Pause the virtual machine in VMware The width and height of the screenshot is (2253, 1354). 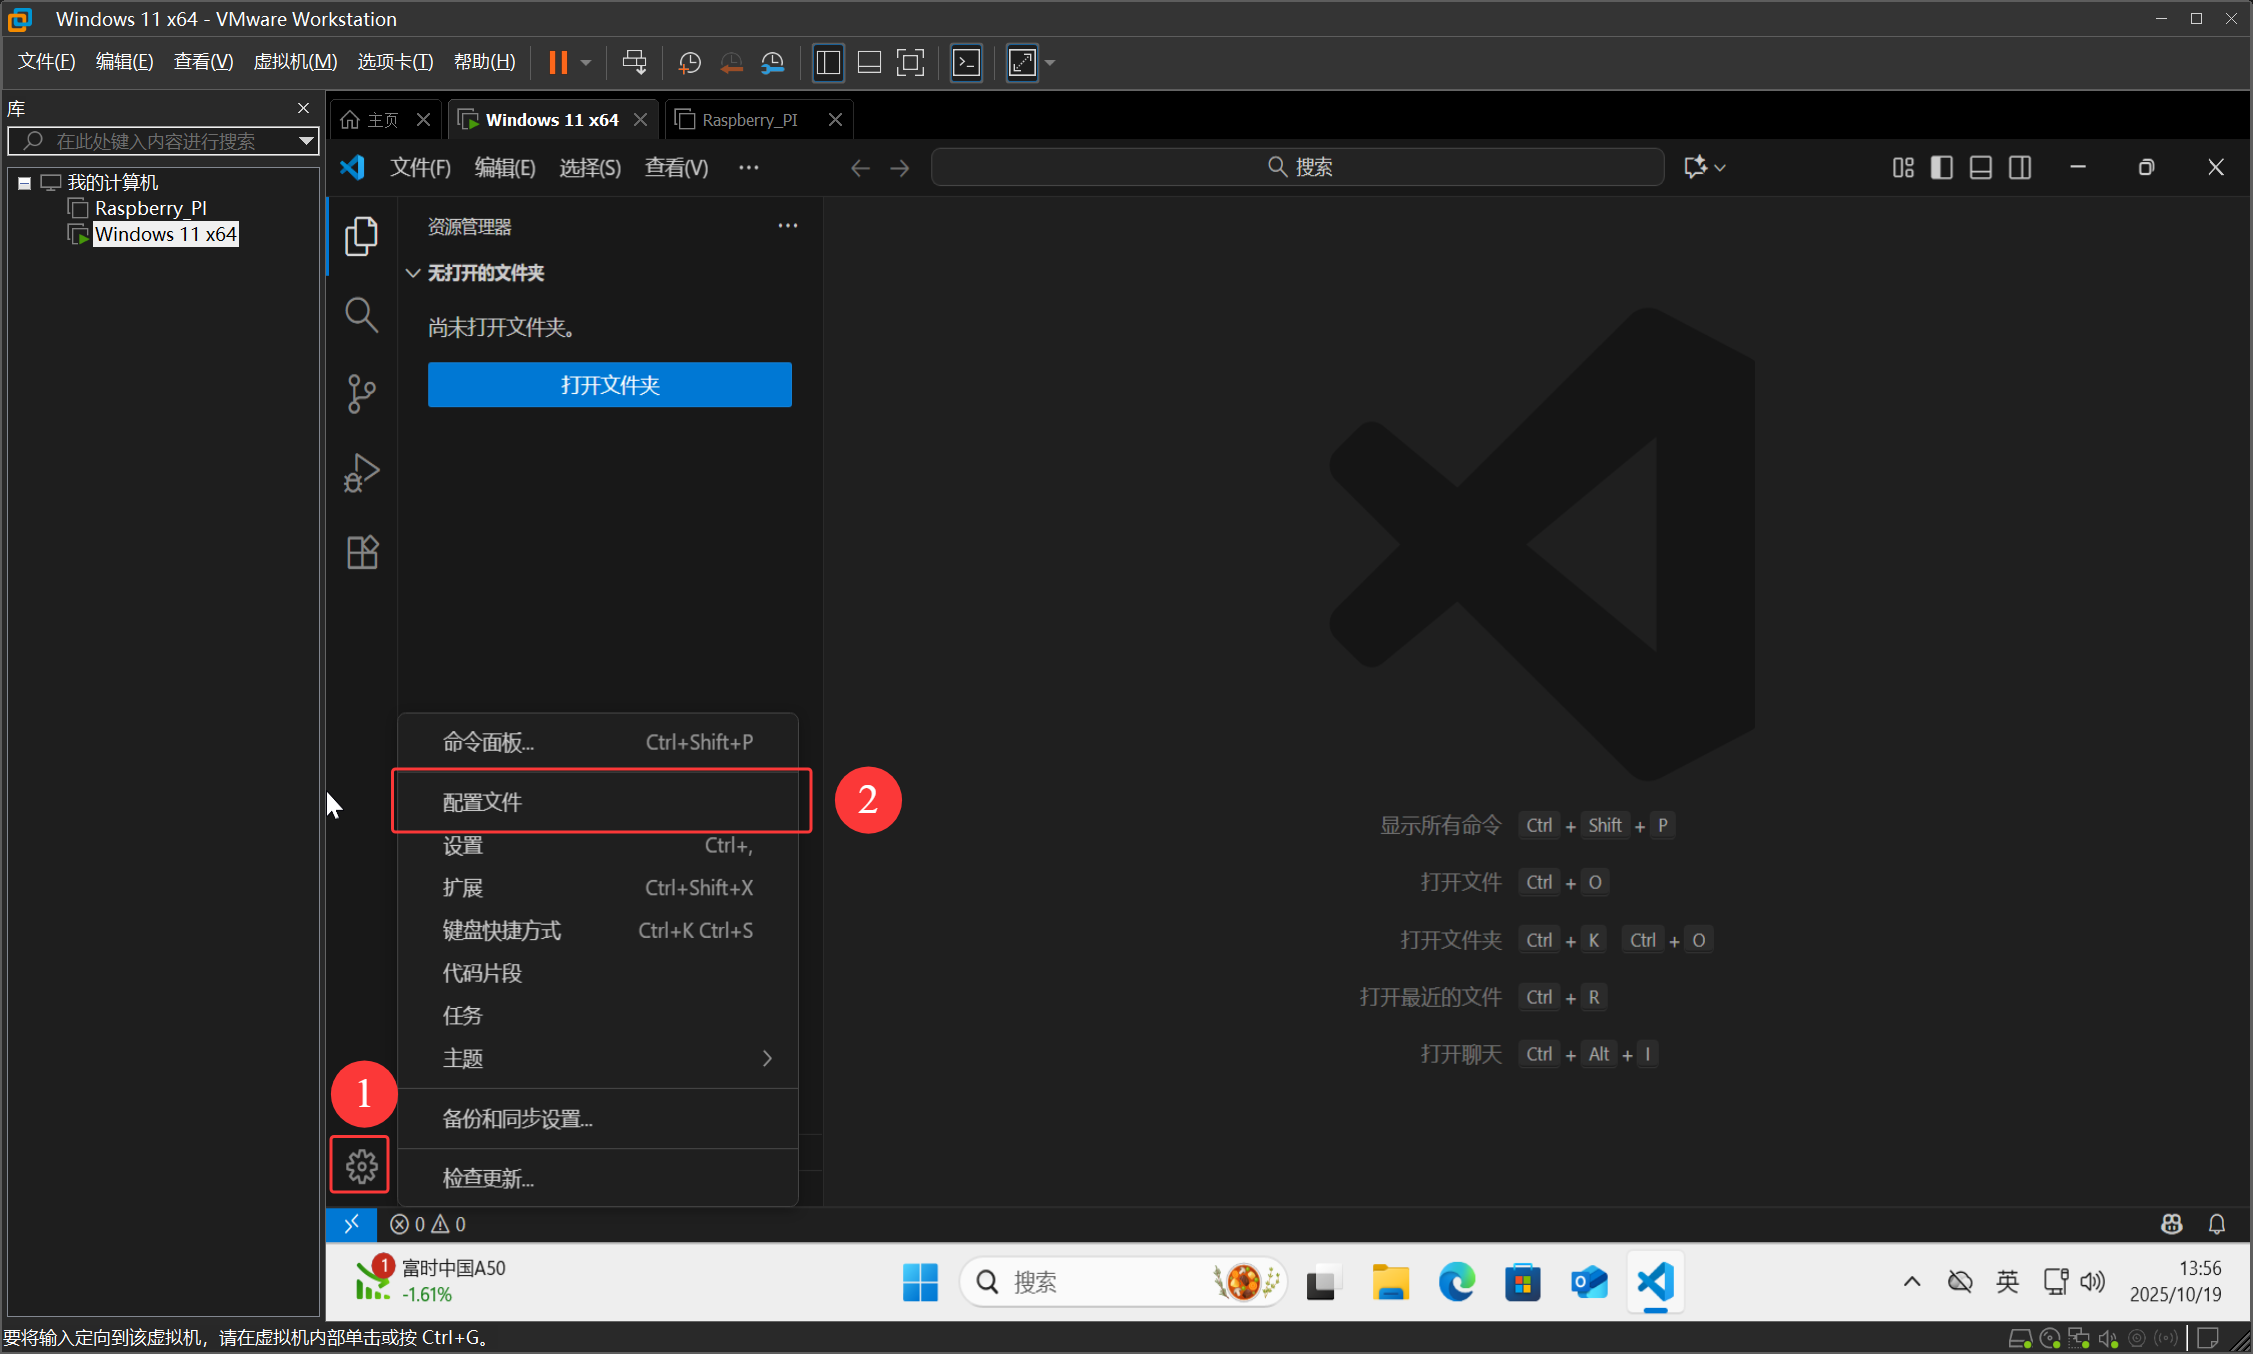tap(558, 63)
